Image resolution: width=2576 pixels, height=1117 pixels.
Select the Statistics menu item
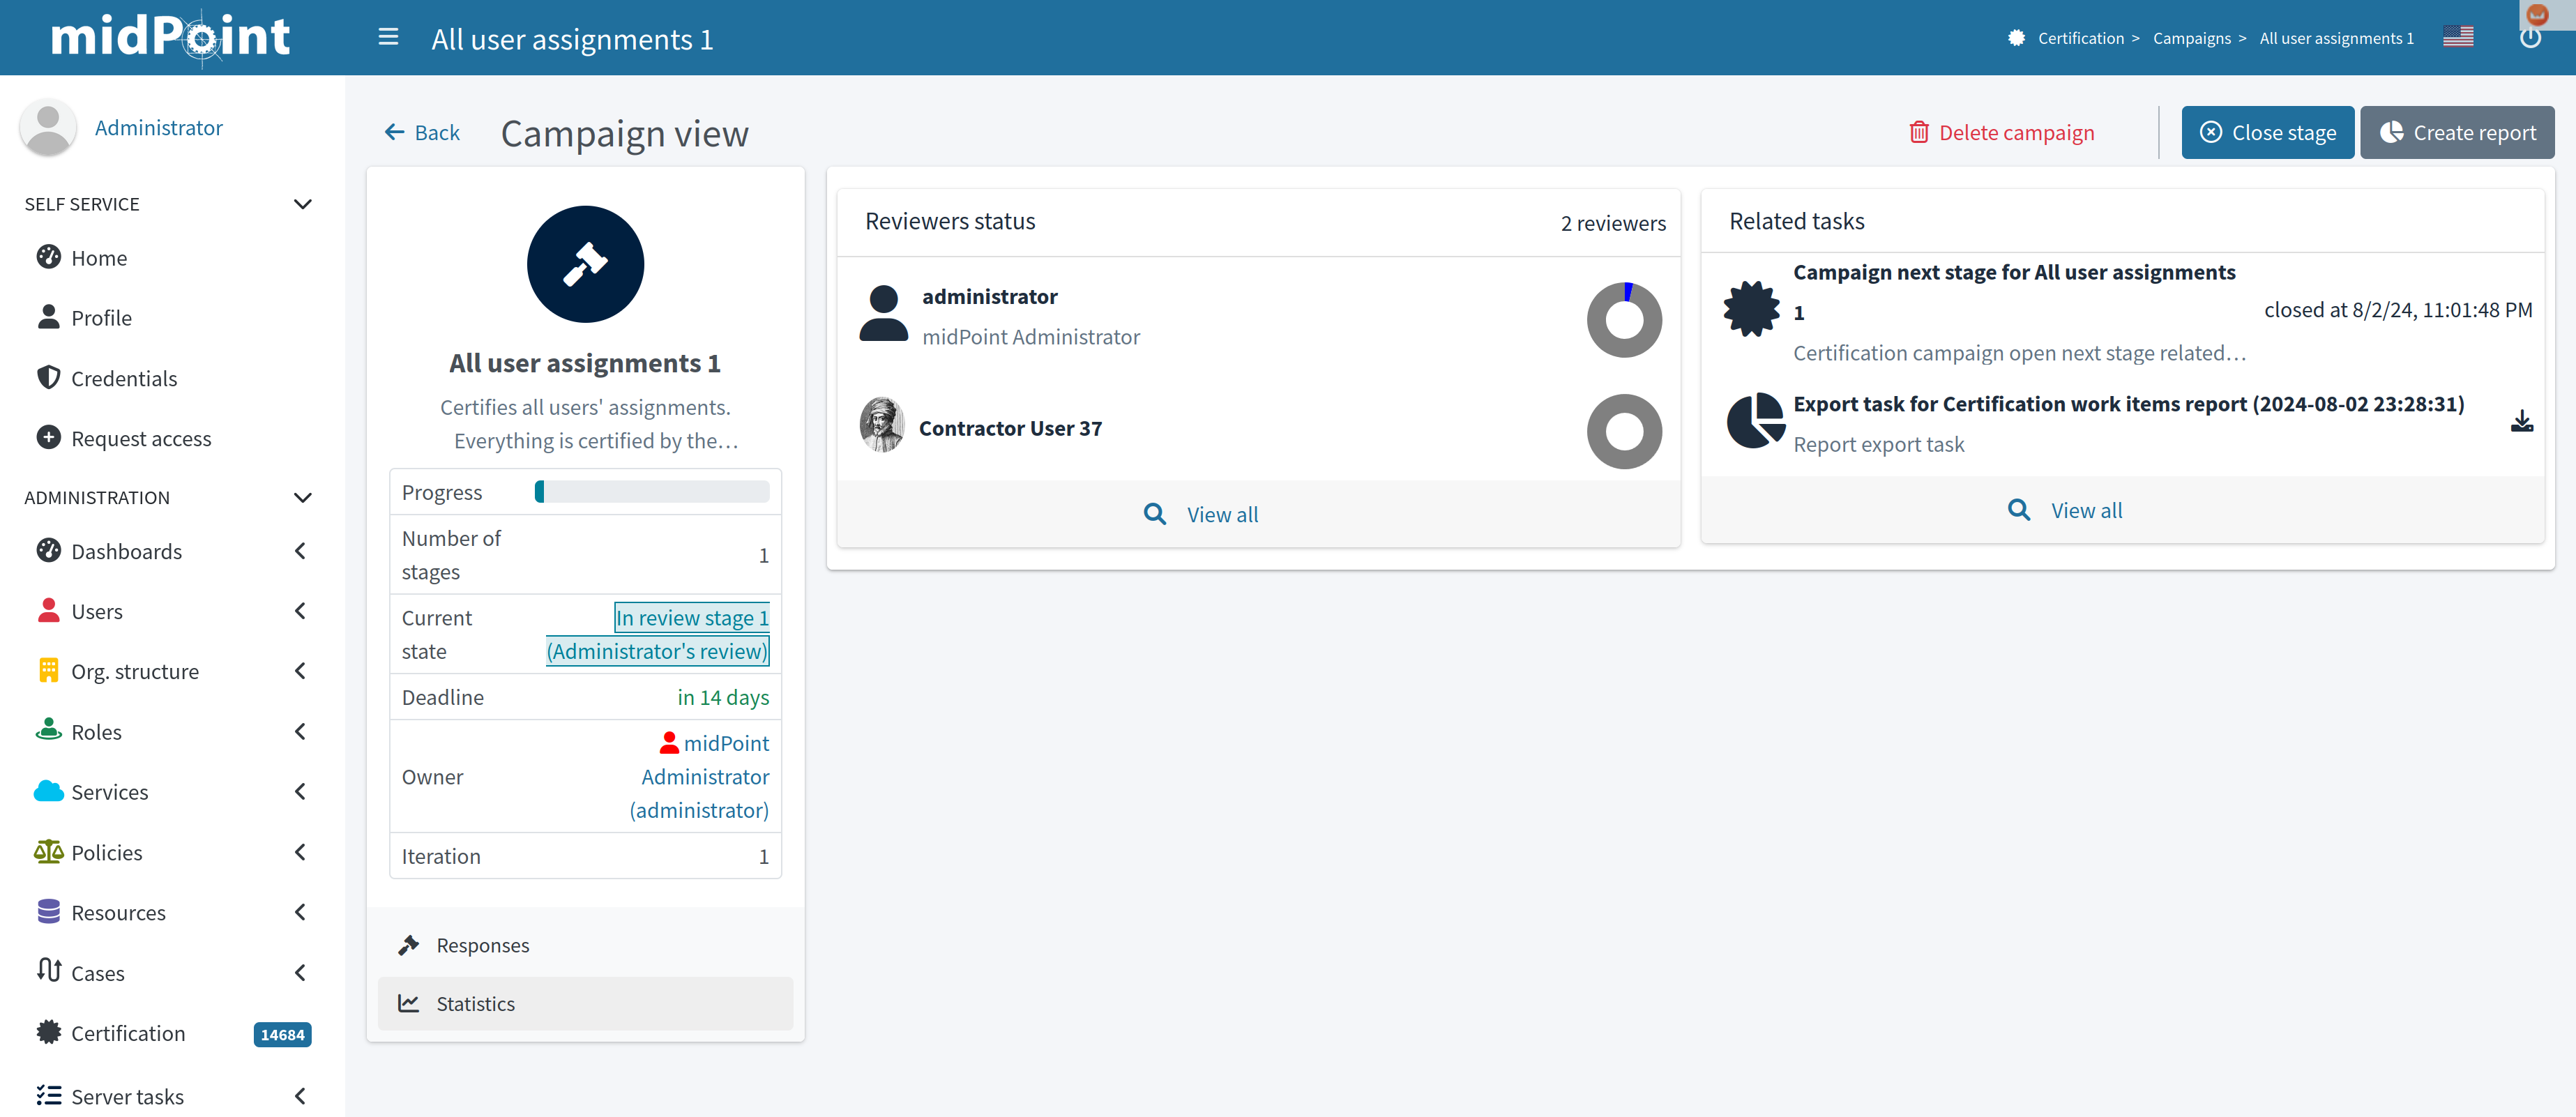tap(475, 1003)
